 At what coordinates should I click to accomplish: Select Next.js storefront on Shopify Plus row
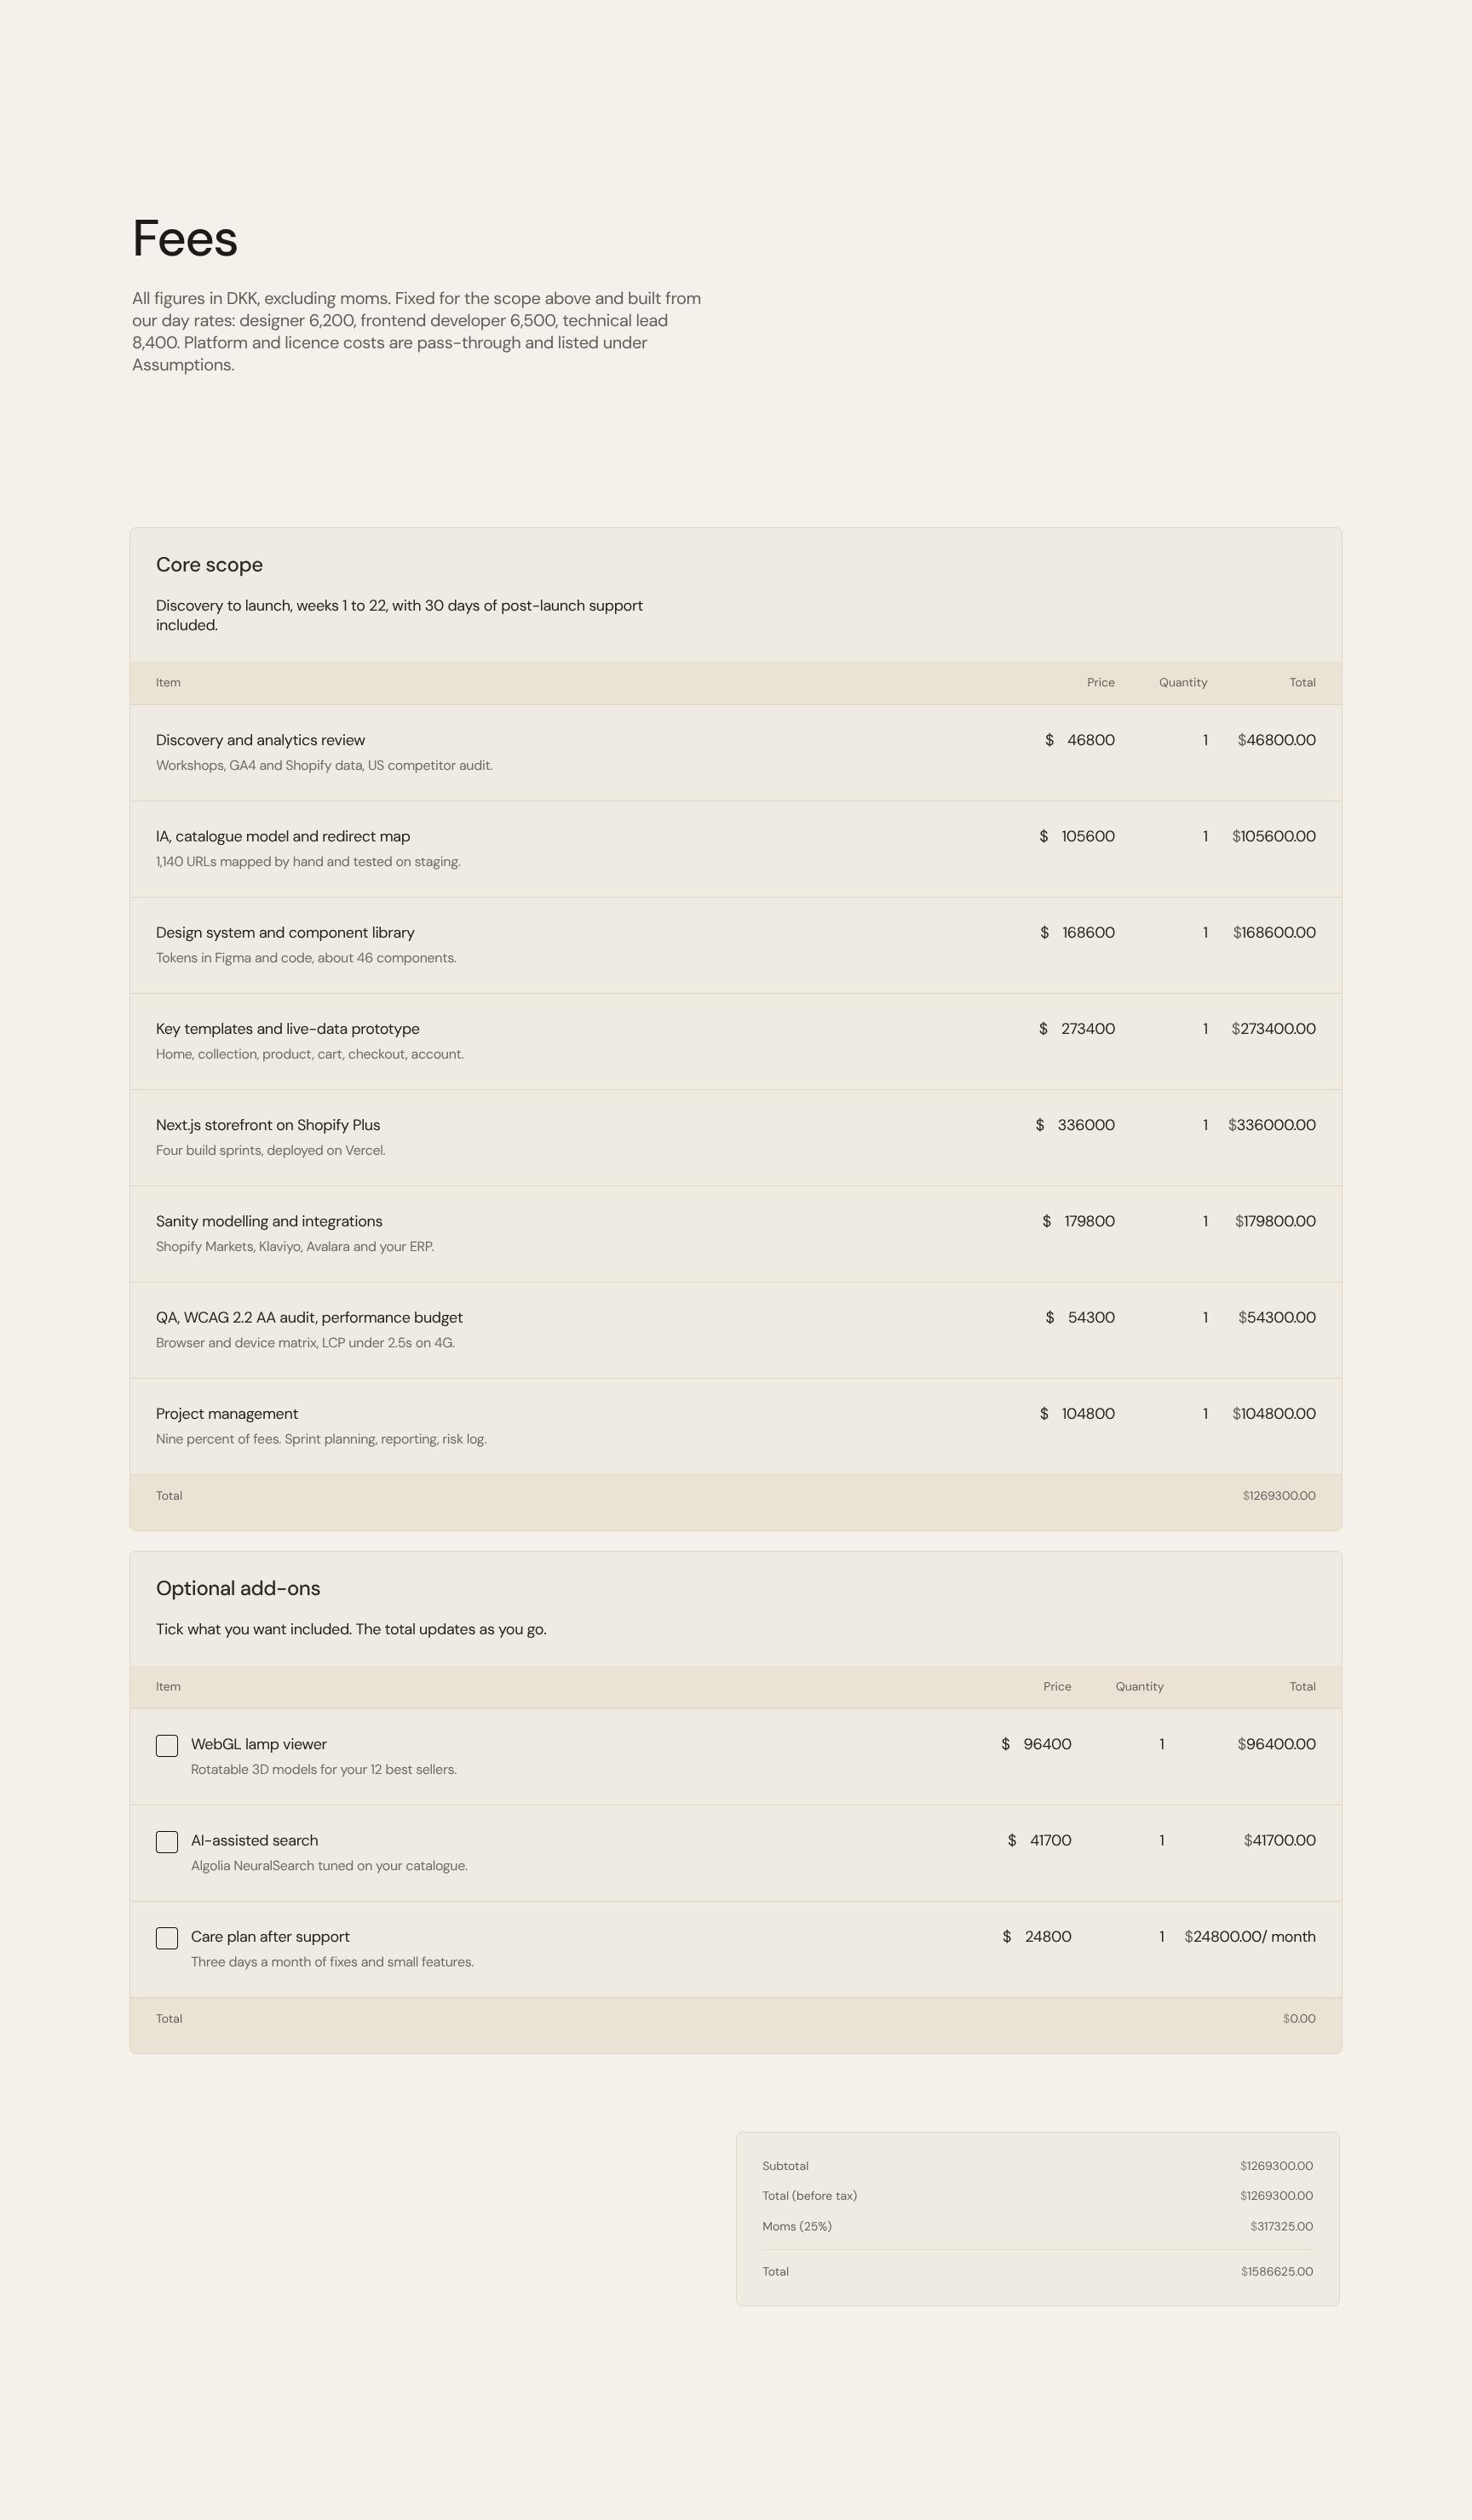pyautogui.click(x=735, y=1137)
